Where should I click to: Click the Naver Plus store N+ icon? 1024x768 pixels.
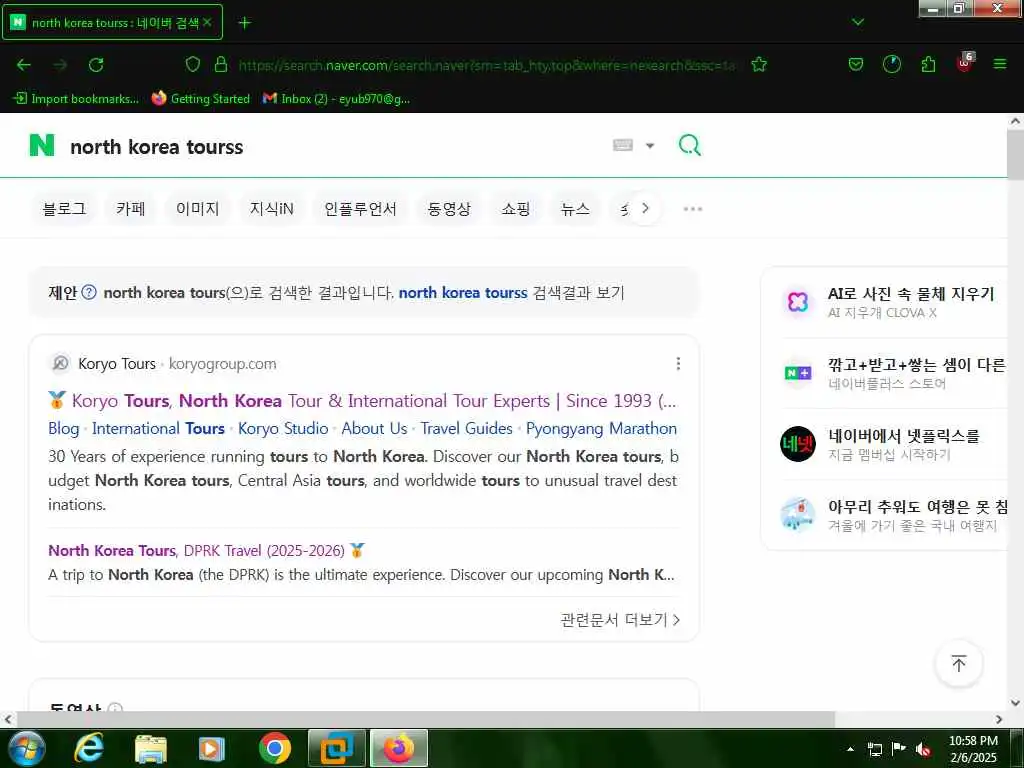point(797,373)
